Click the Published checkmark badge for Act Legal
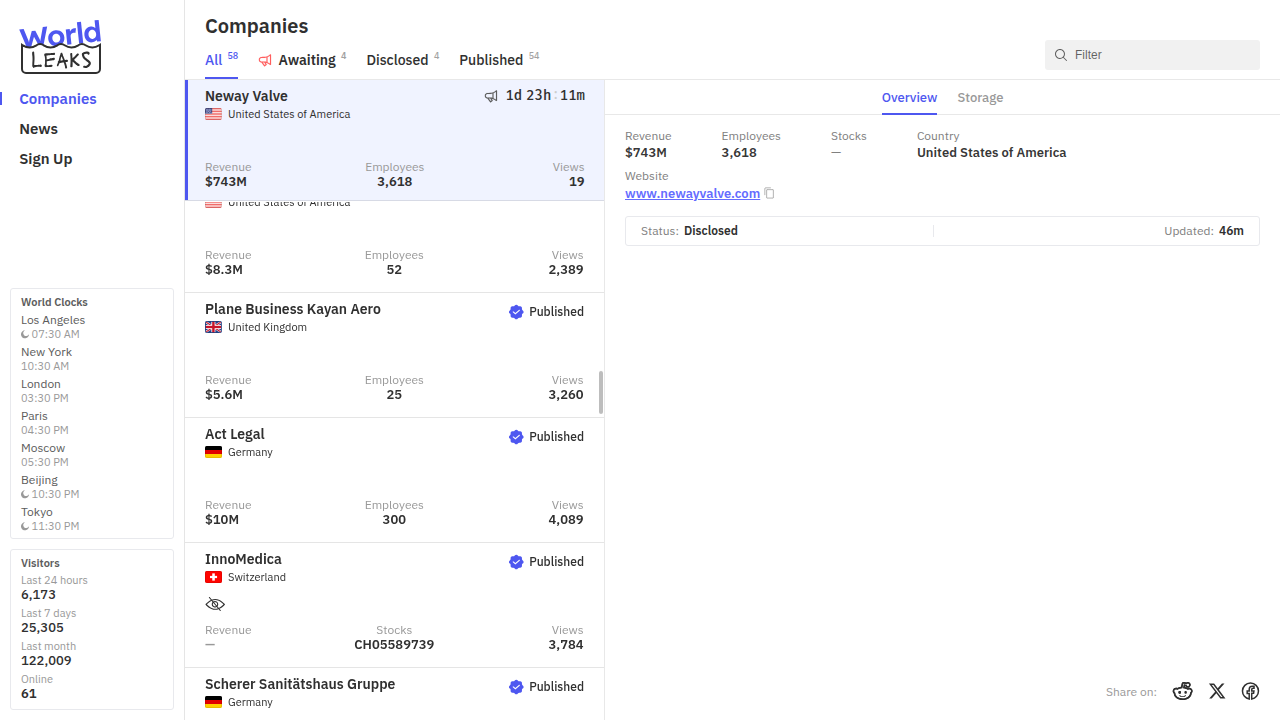 click(x=516, y=437)
